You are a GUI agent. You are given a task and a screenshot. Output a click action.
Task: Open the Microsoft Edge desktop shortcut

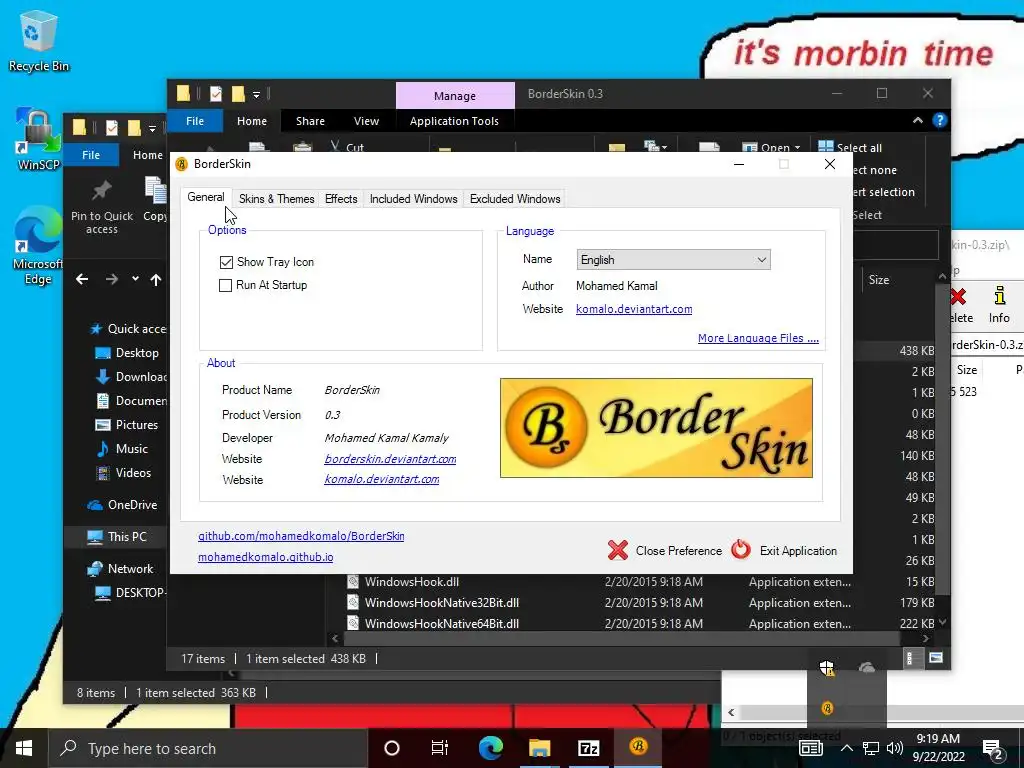tap(38, 247)
